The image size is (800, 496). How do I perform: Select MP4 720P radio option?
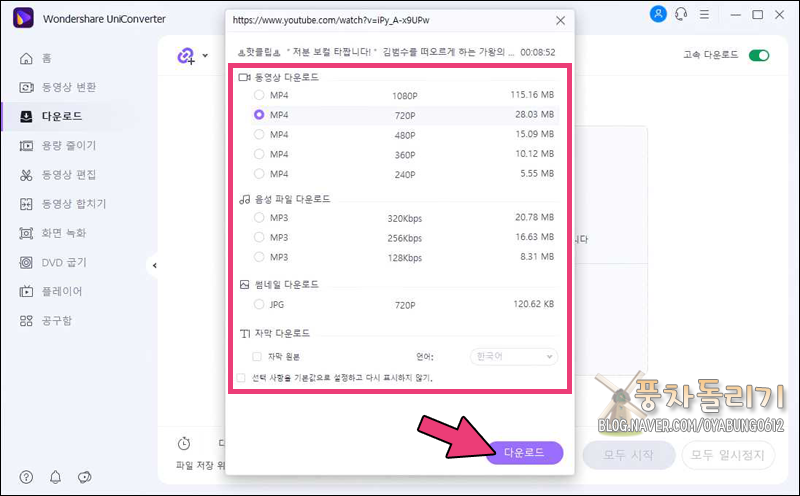259,115
